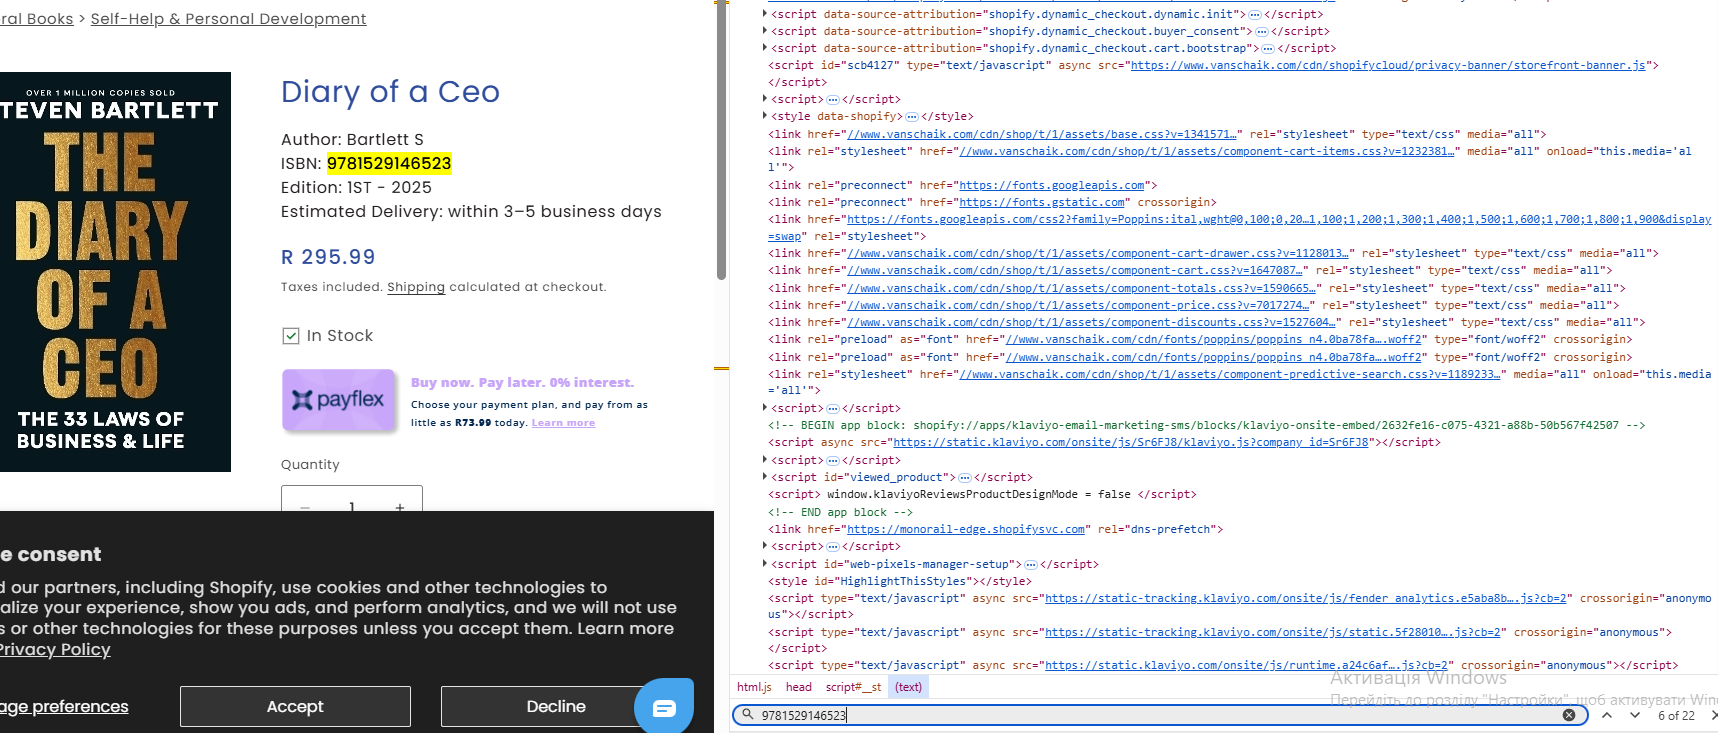Clear the DevTools search field
The width and height of the screenshot is (1718, 733).
[1569, 715]
